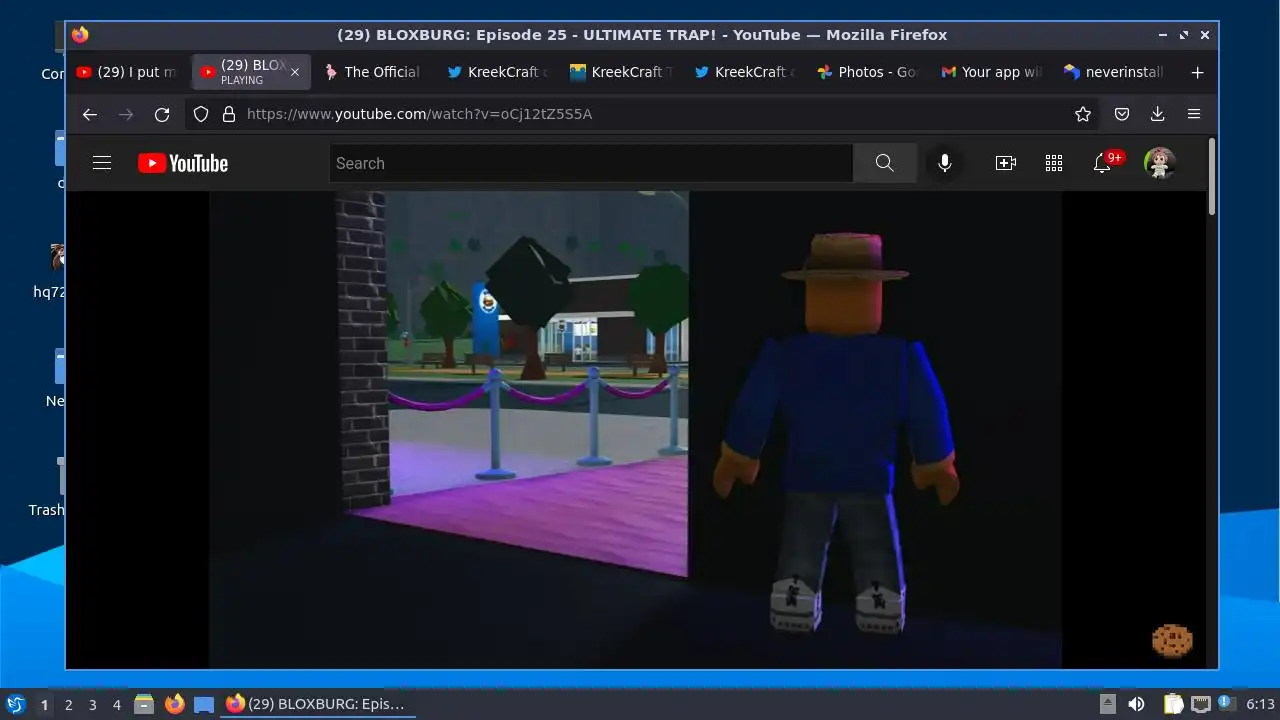Open the Firefox downloads panel
The width and height of the screenshot is (1280, 720).
[x=1158, y=114]
